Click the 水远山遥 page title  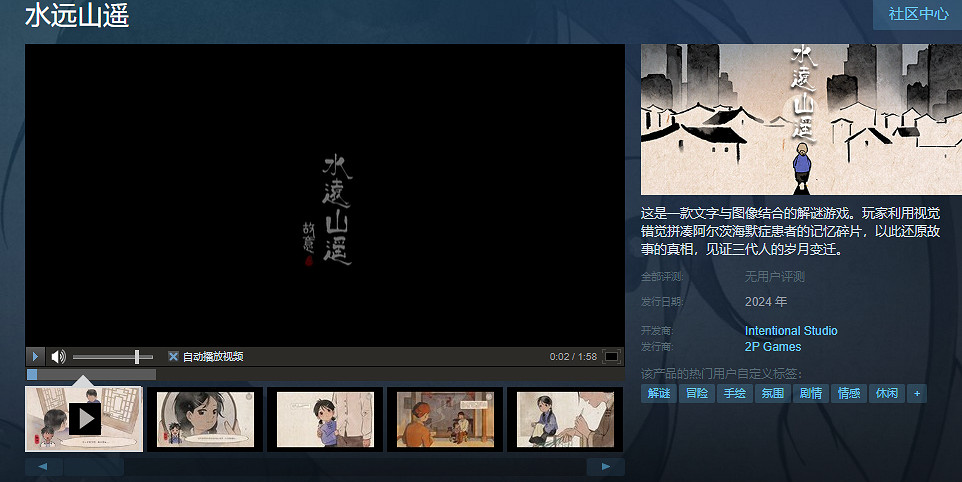click(77, 15)
